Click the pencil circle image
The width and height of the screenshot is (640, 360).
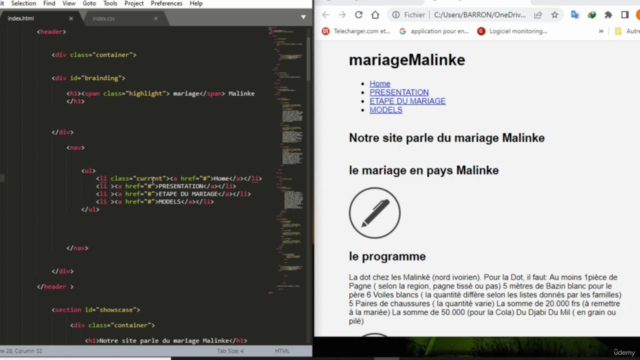click(375, 213)
